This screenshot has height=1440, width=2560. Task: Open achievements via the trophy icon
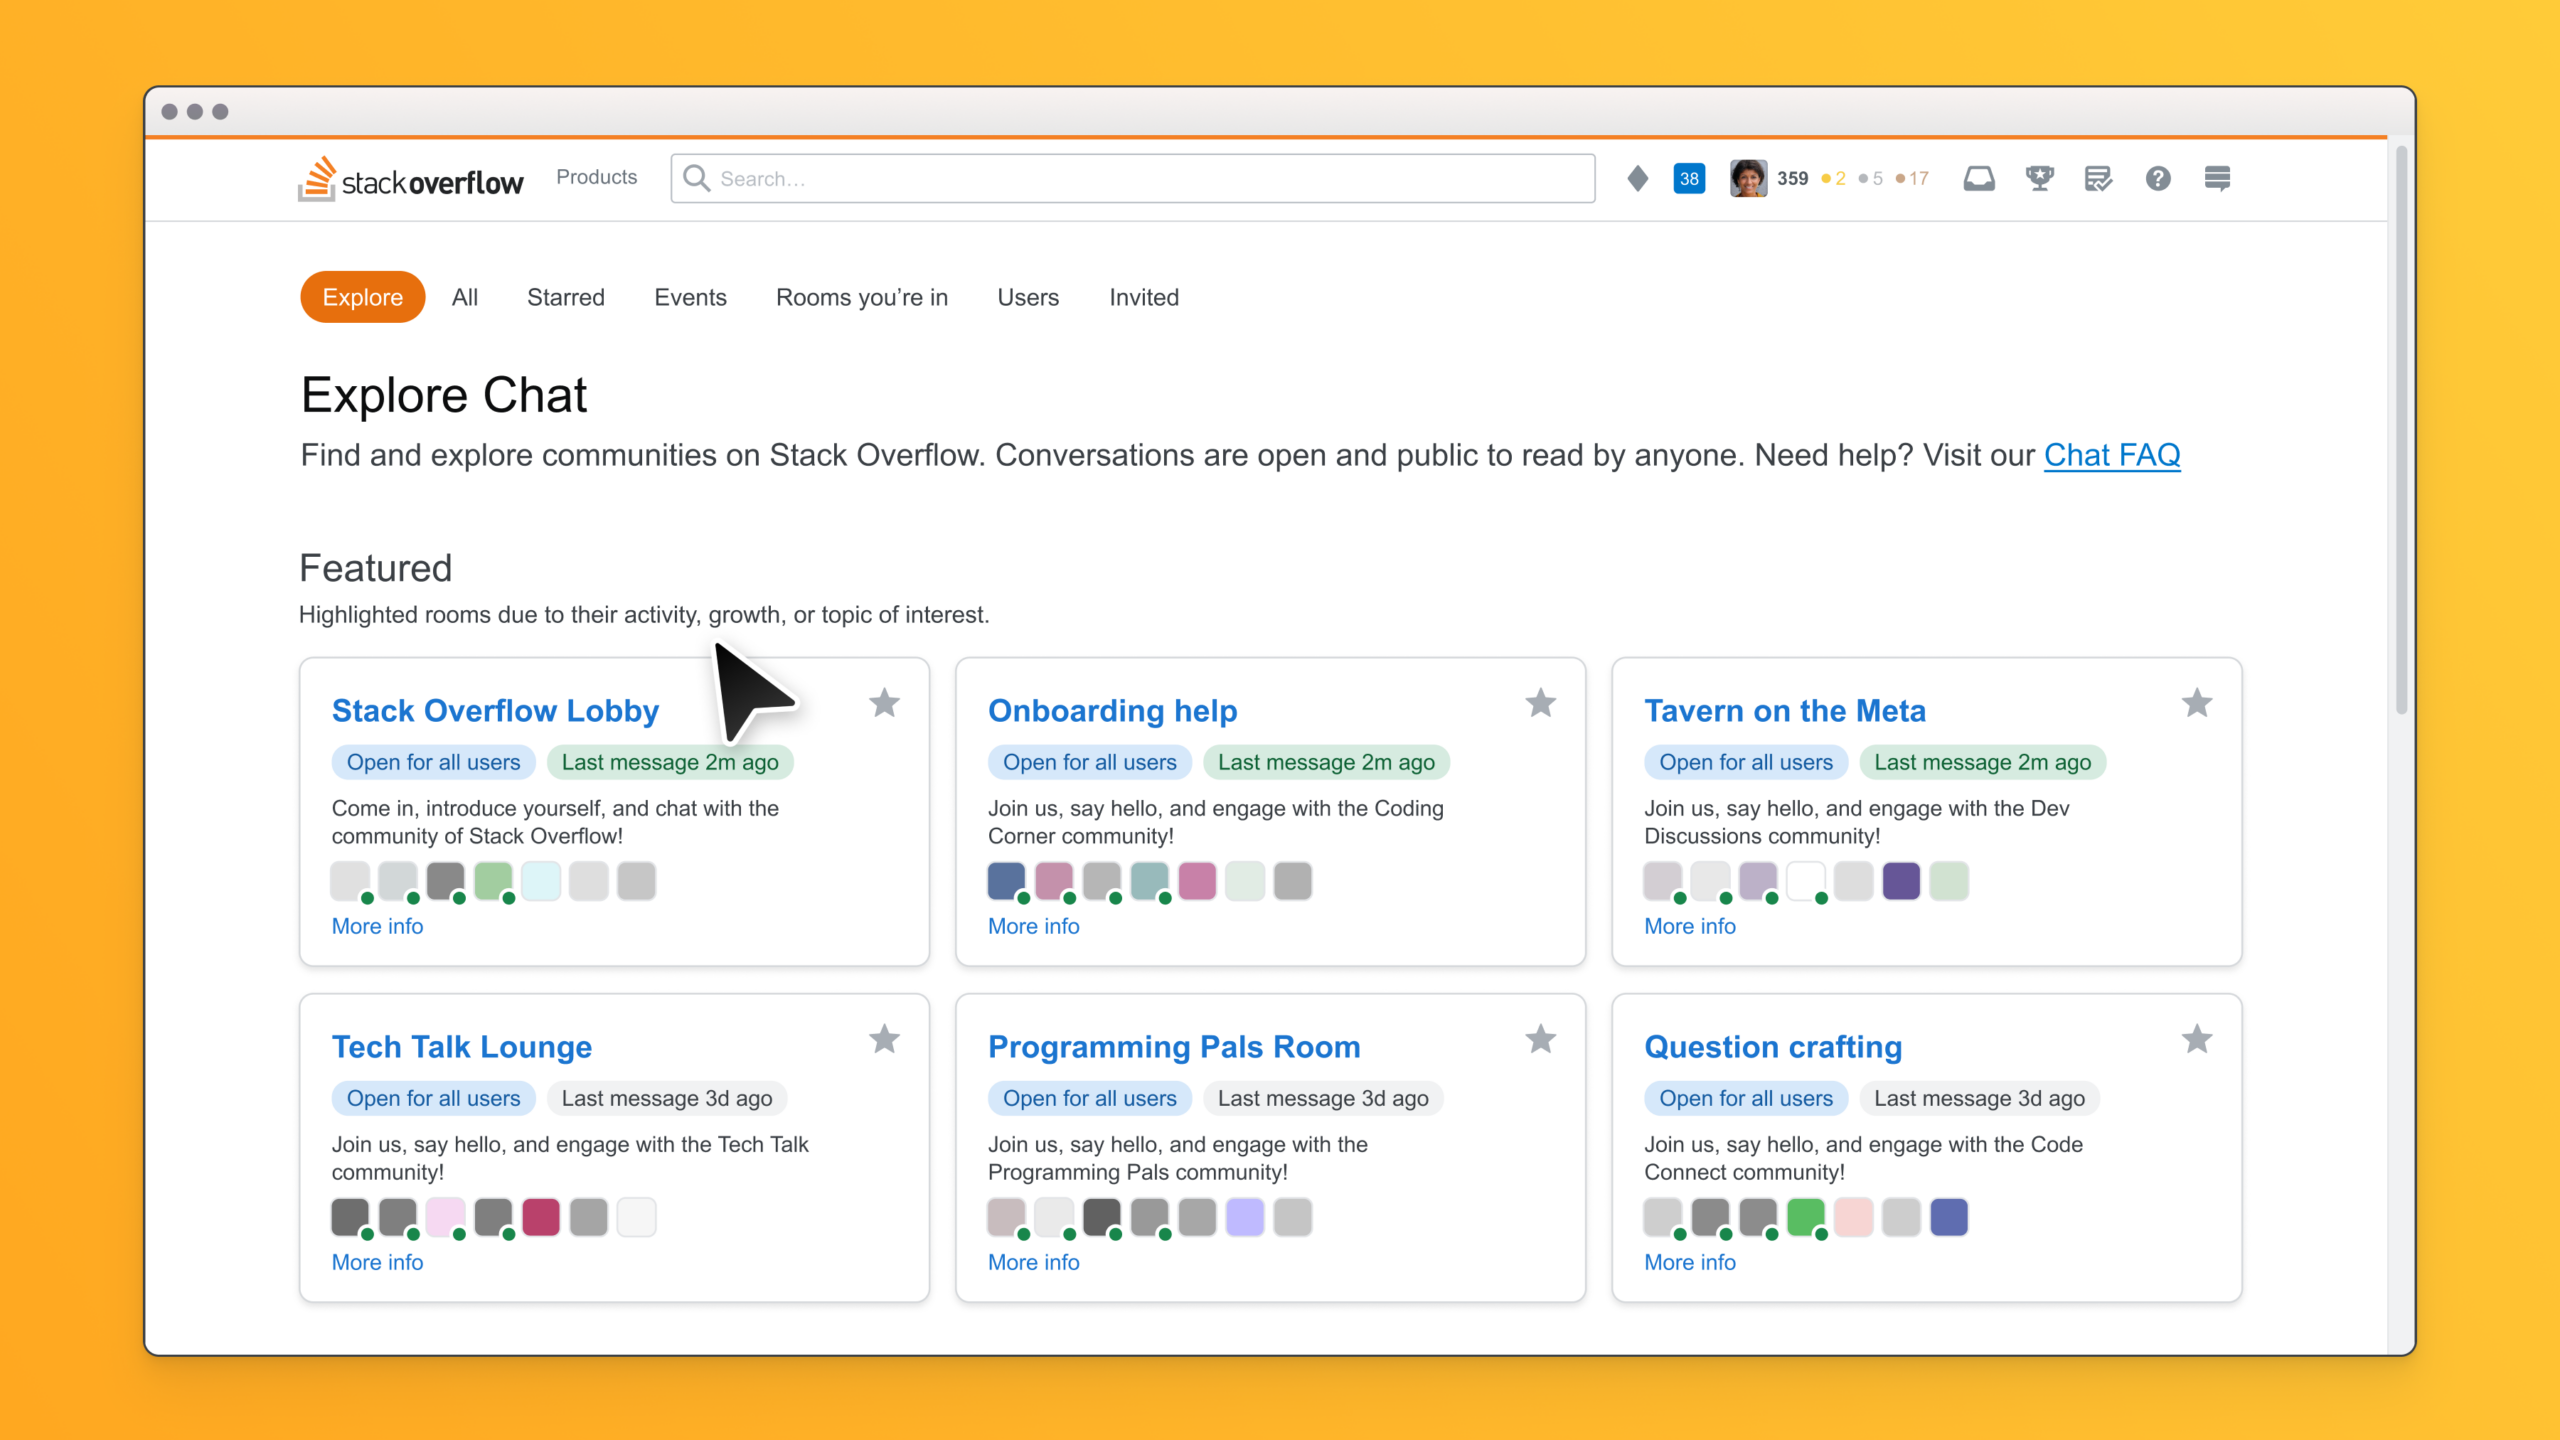2039,178
